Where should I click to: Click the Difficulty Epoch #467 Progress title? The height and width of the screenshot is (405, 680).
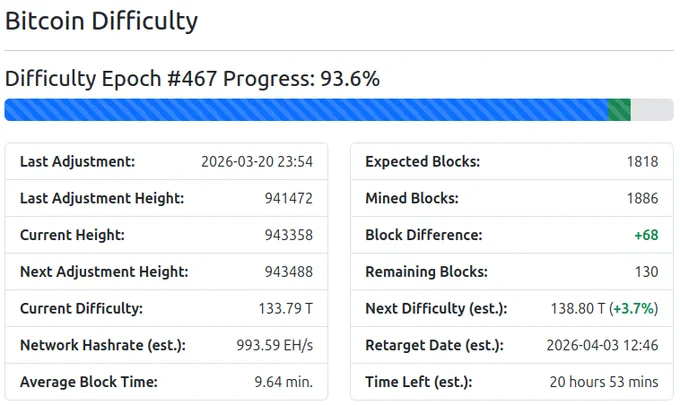pos(192,79)
